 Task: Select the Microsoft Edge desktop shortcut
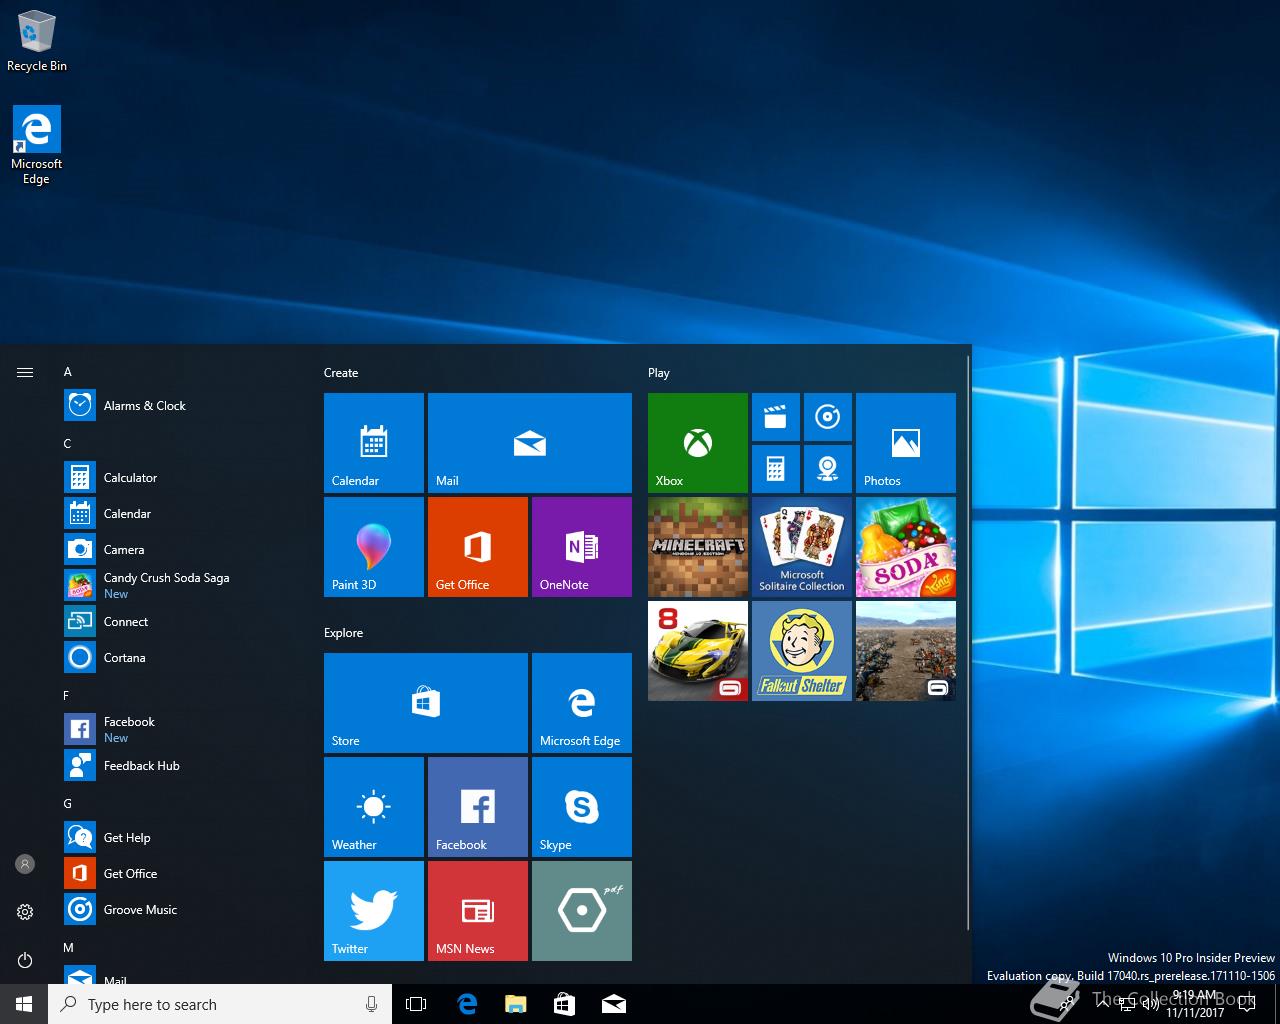tap(37, 146)
